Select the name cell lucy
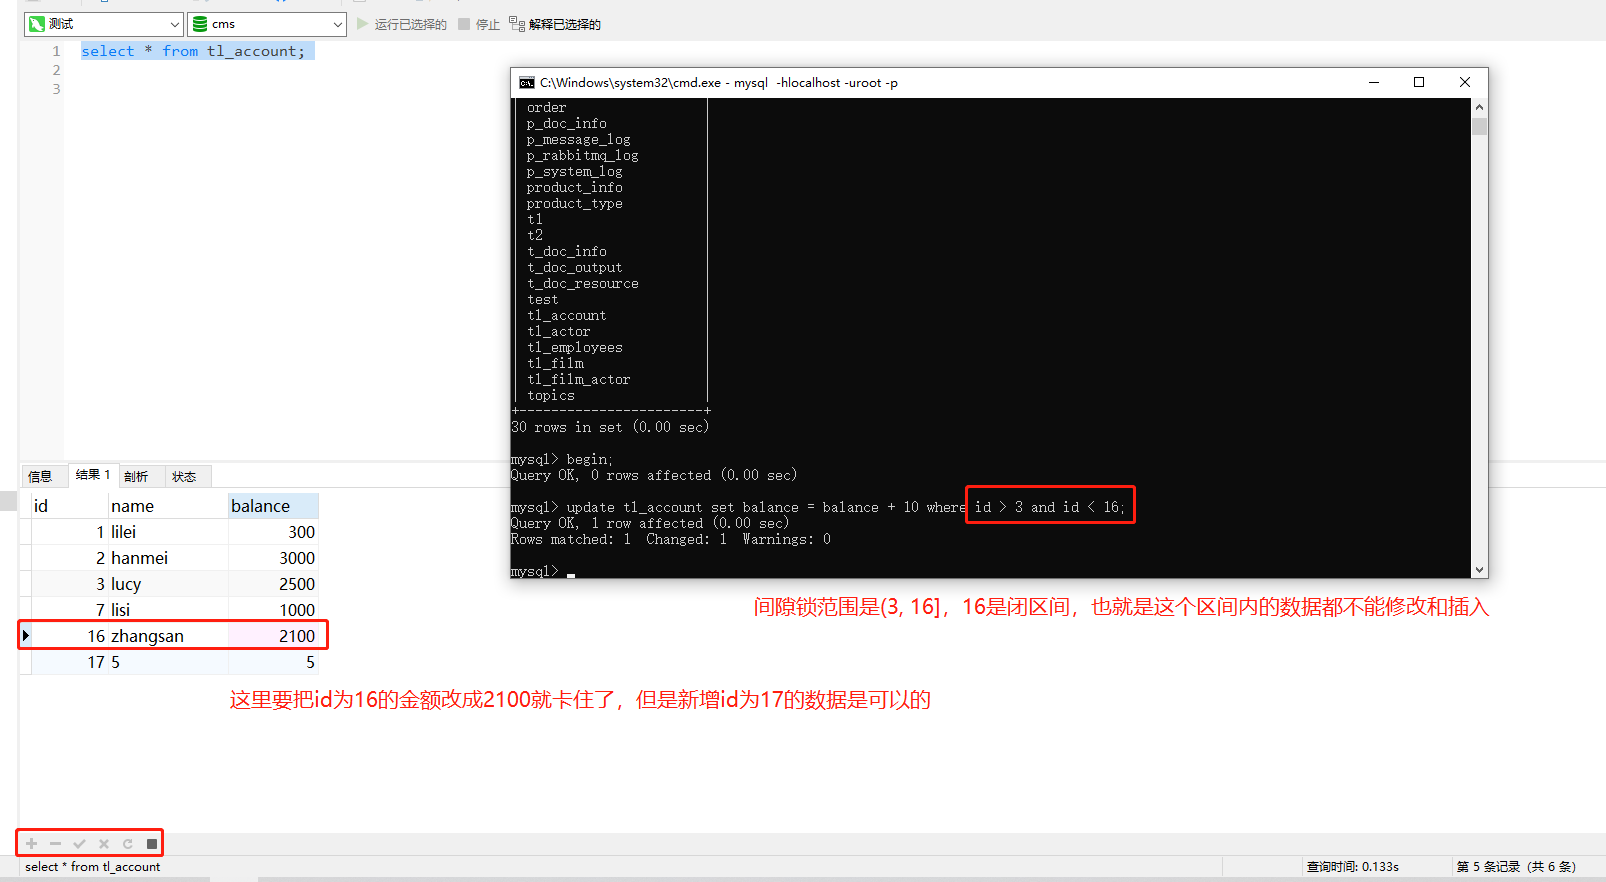The height and width of the screenshot is (882, 1606). (167, 584)
